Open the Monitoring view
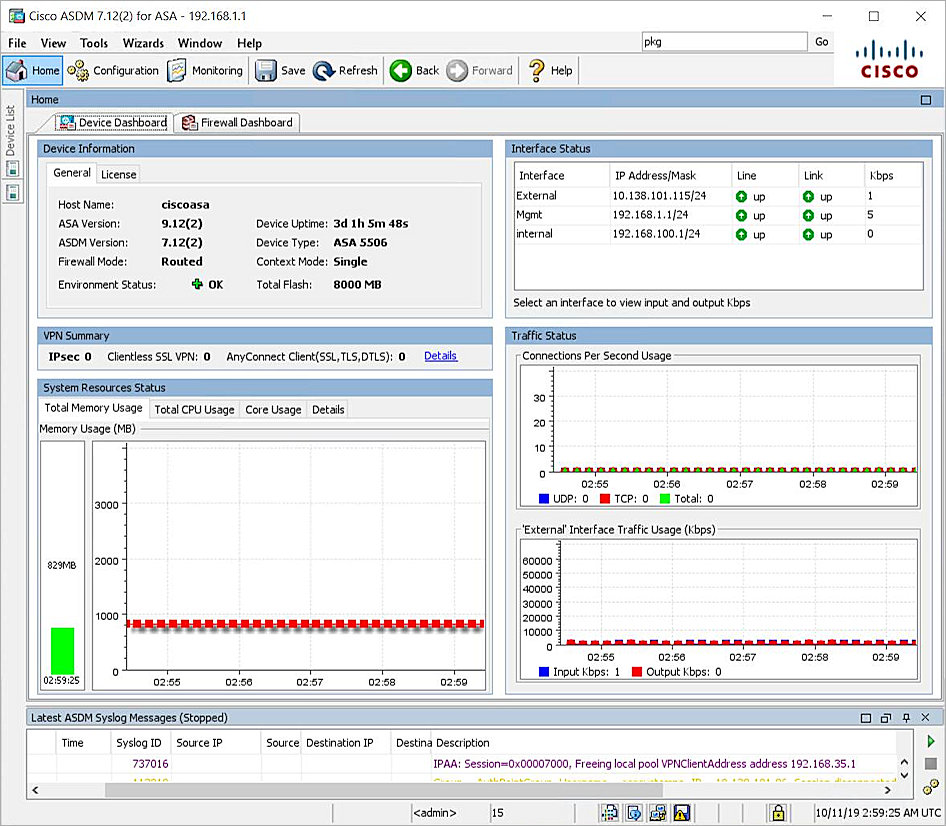The height and width of the screenshot is (826, 946). [205, 70]
